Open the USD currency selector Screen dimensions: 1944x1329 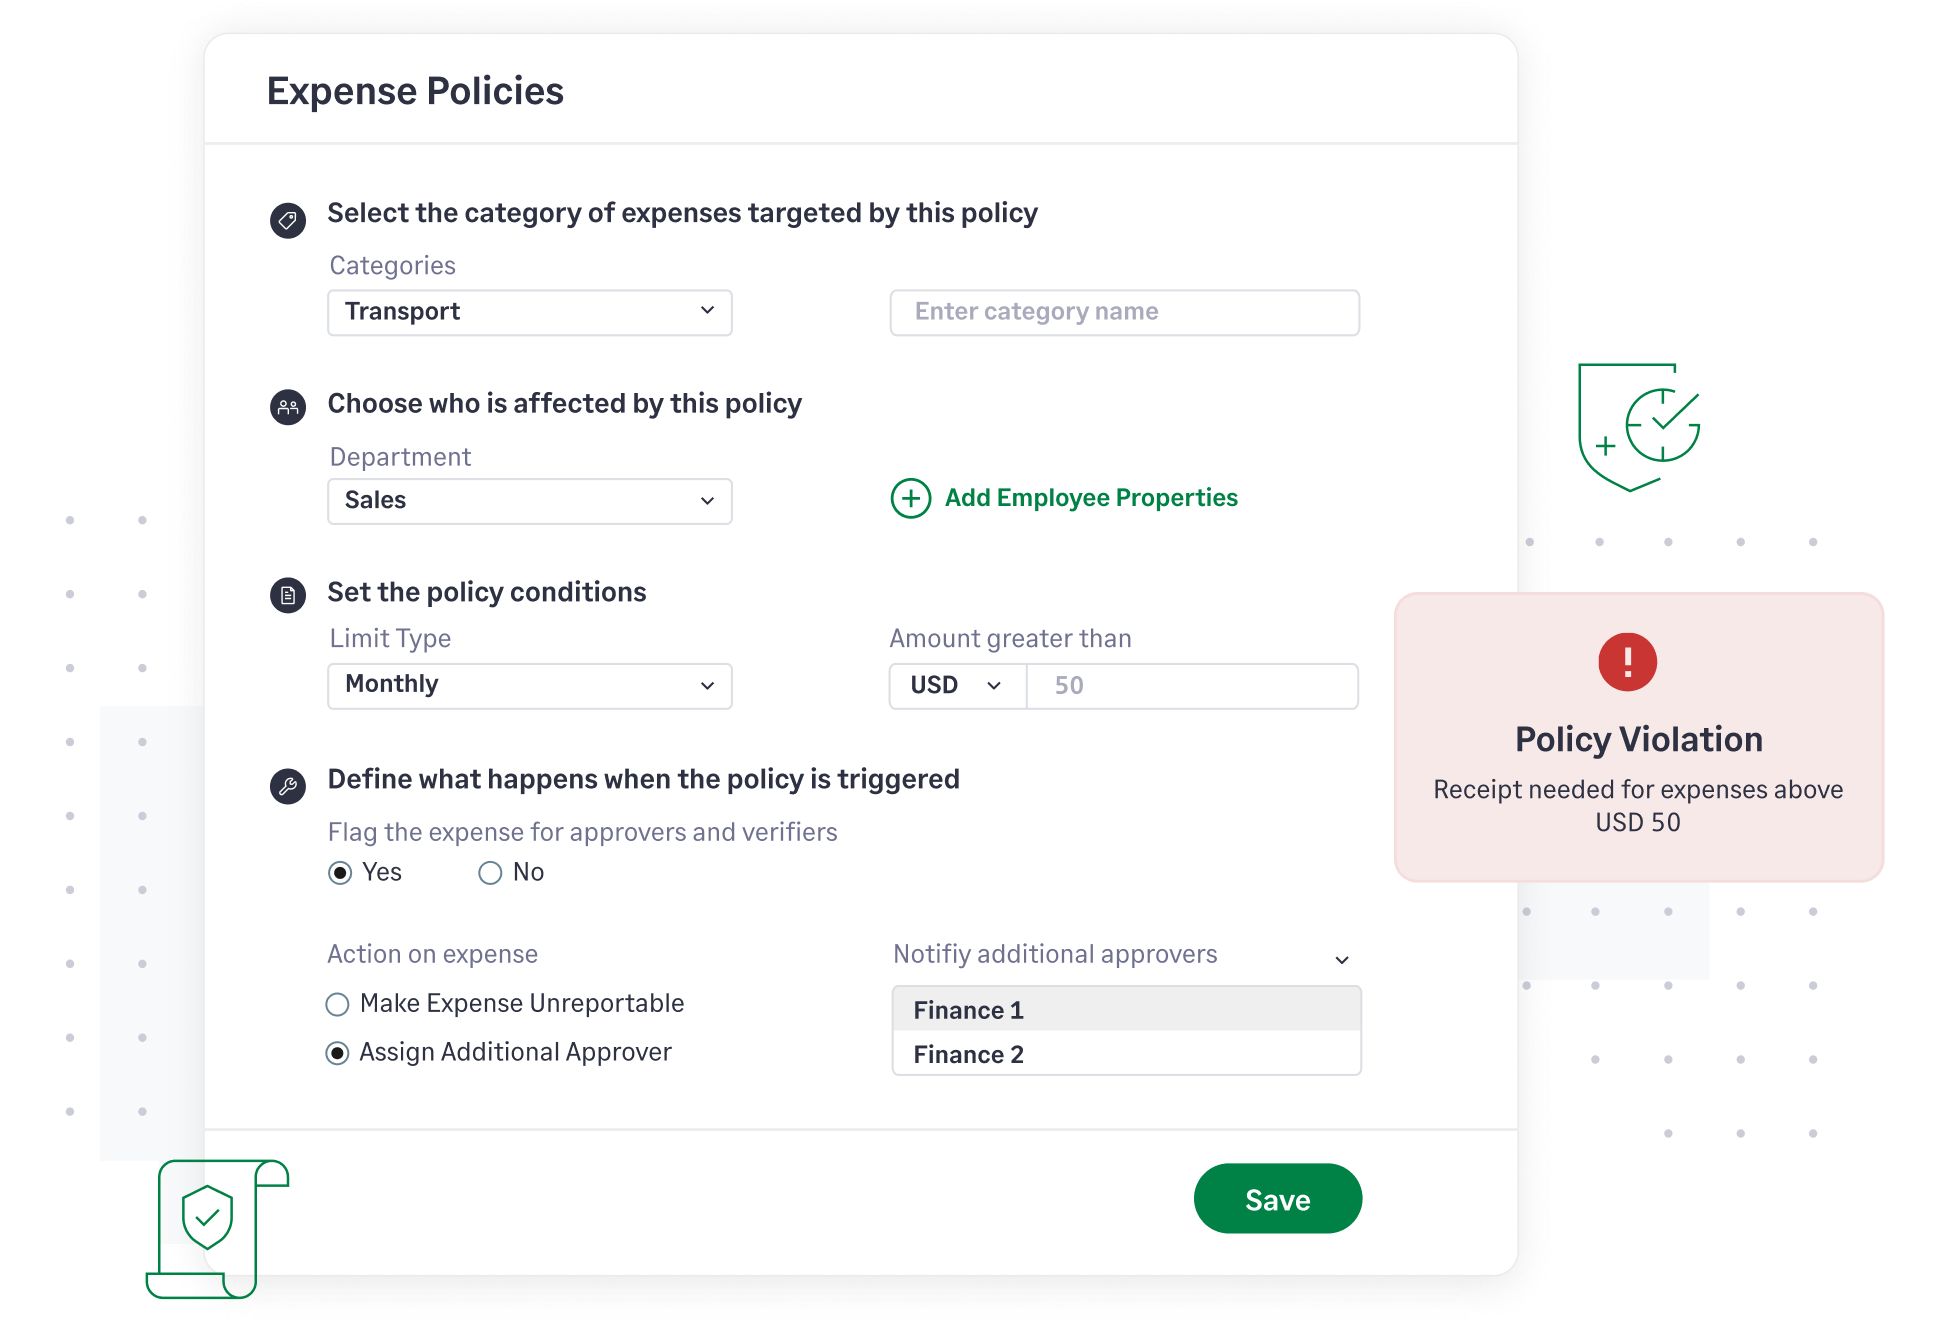point(956,685)
